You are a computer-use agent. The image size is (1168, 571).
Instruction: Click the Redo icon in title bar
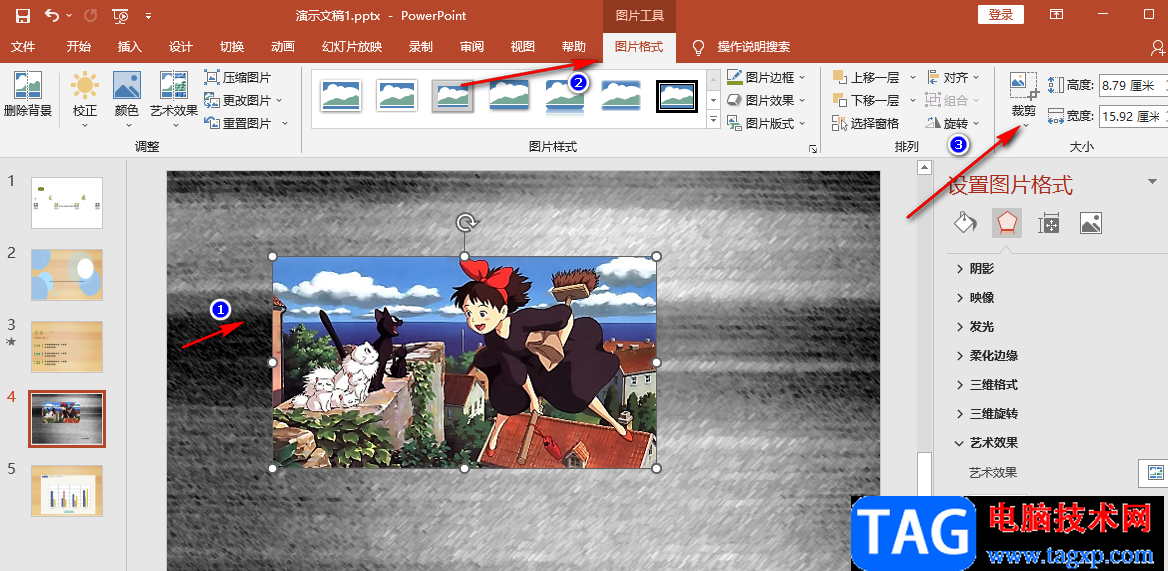[91, 15]
